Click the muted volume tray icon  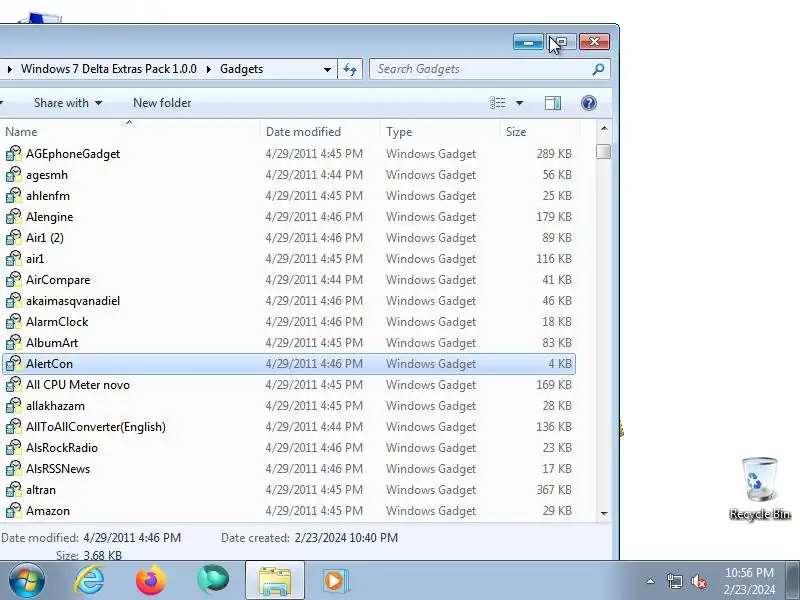point(699,581)
